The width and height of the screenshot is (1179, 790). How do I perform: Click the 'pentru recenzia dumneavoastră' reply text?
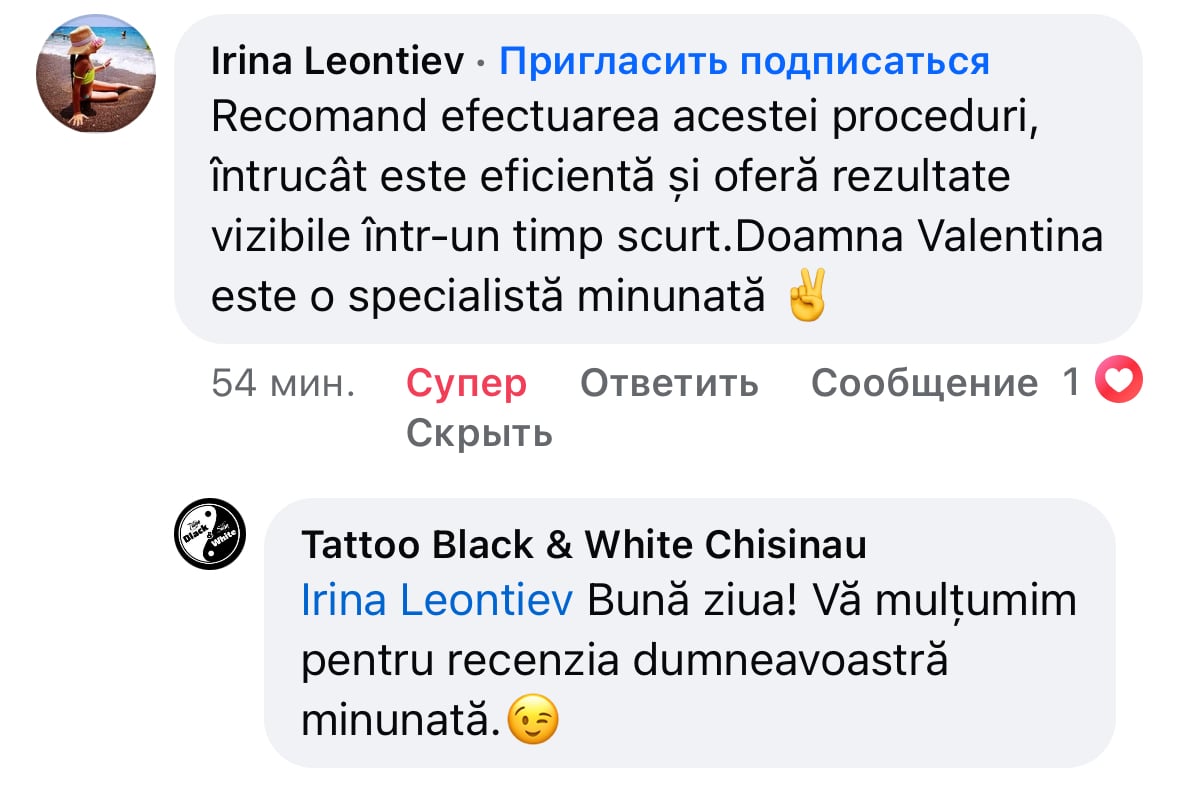tap(625, 661)
